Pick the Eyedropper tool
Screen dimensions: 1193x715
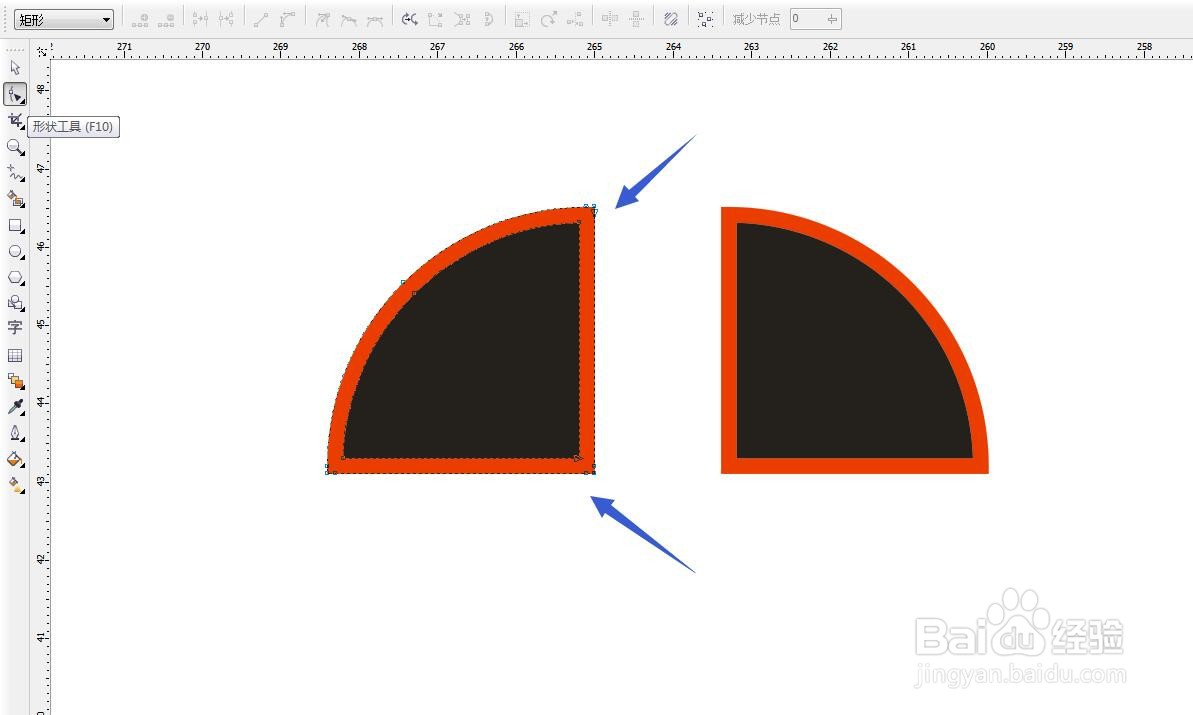[15, 407]
